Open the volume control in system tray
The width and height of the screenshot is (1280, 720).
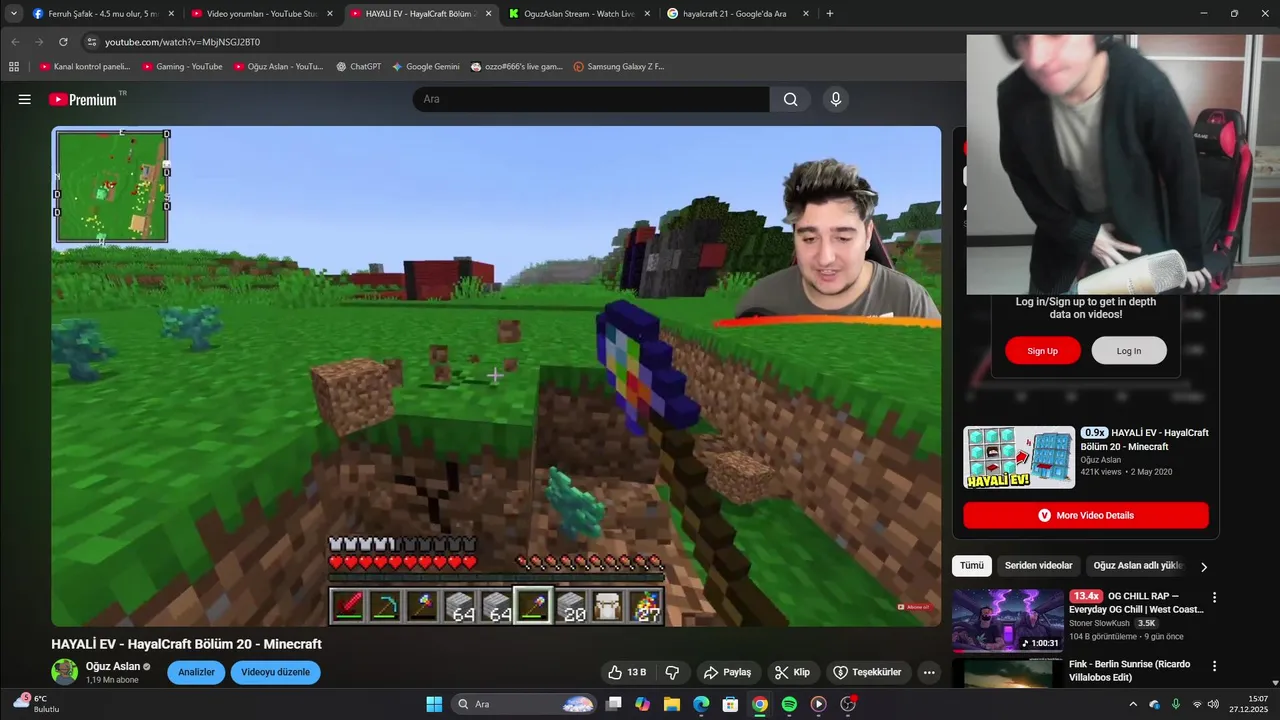[x=1213, y=704]
